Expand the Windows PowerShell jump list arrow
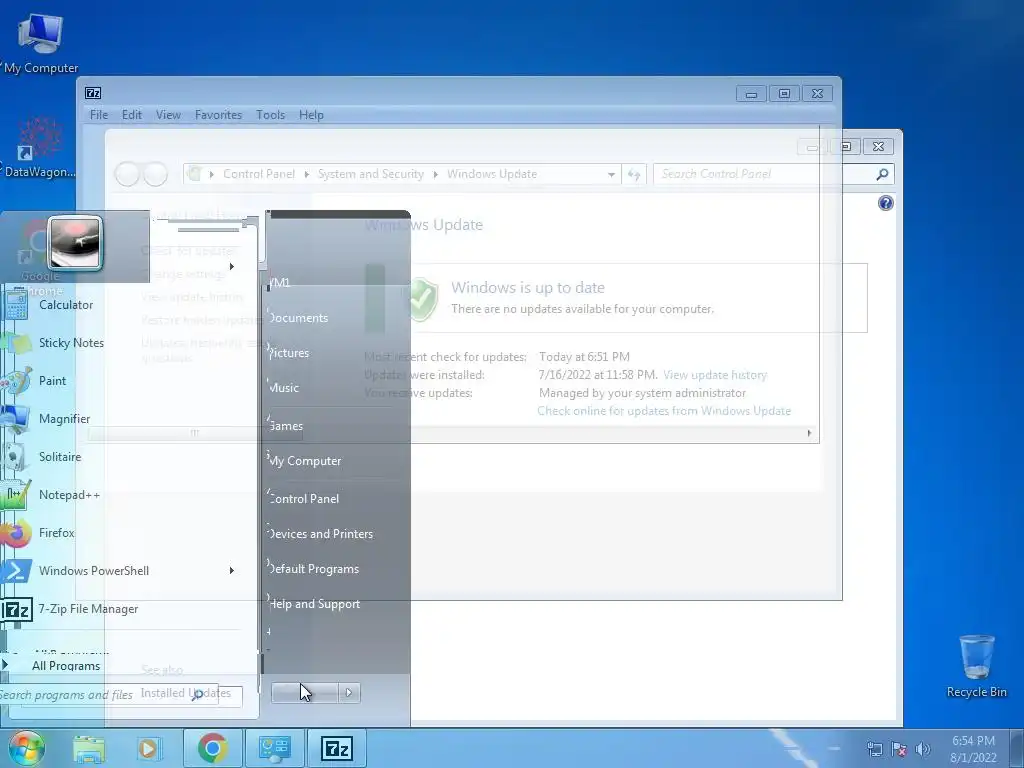Screen dimensions: 1024x768 coord(232,571)
